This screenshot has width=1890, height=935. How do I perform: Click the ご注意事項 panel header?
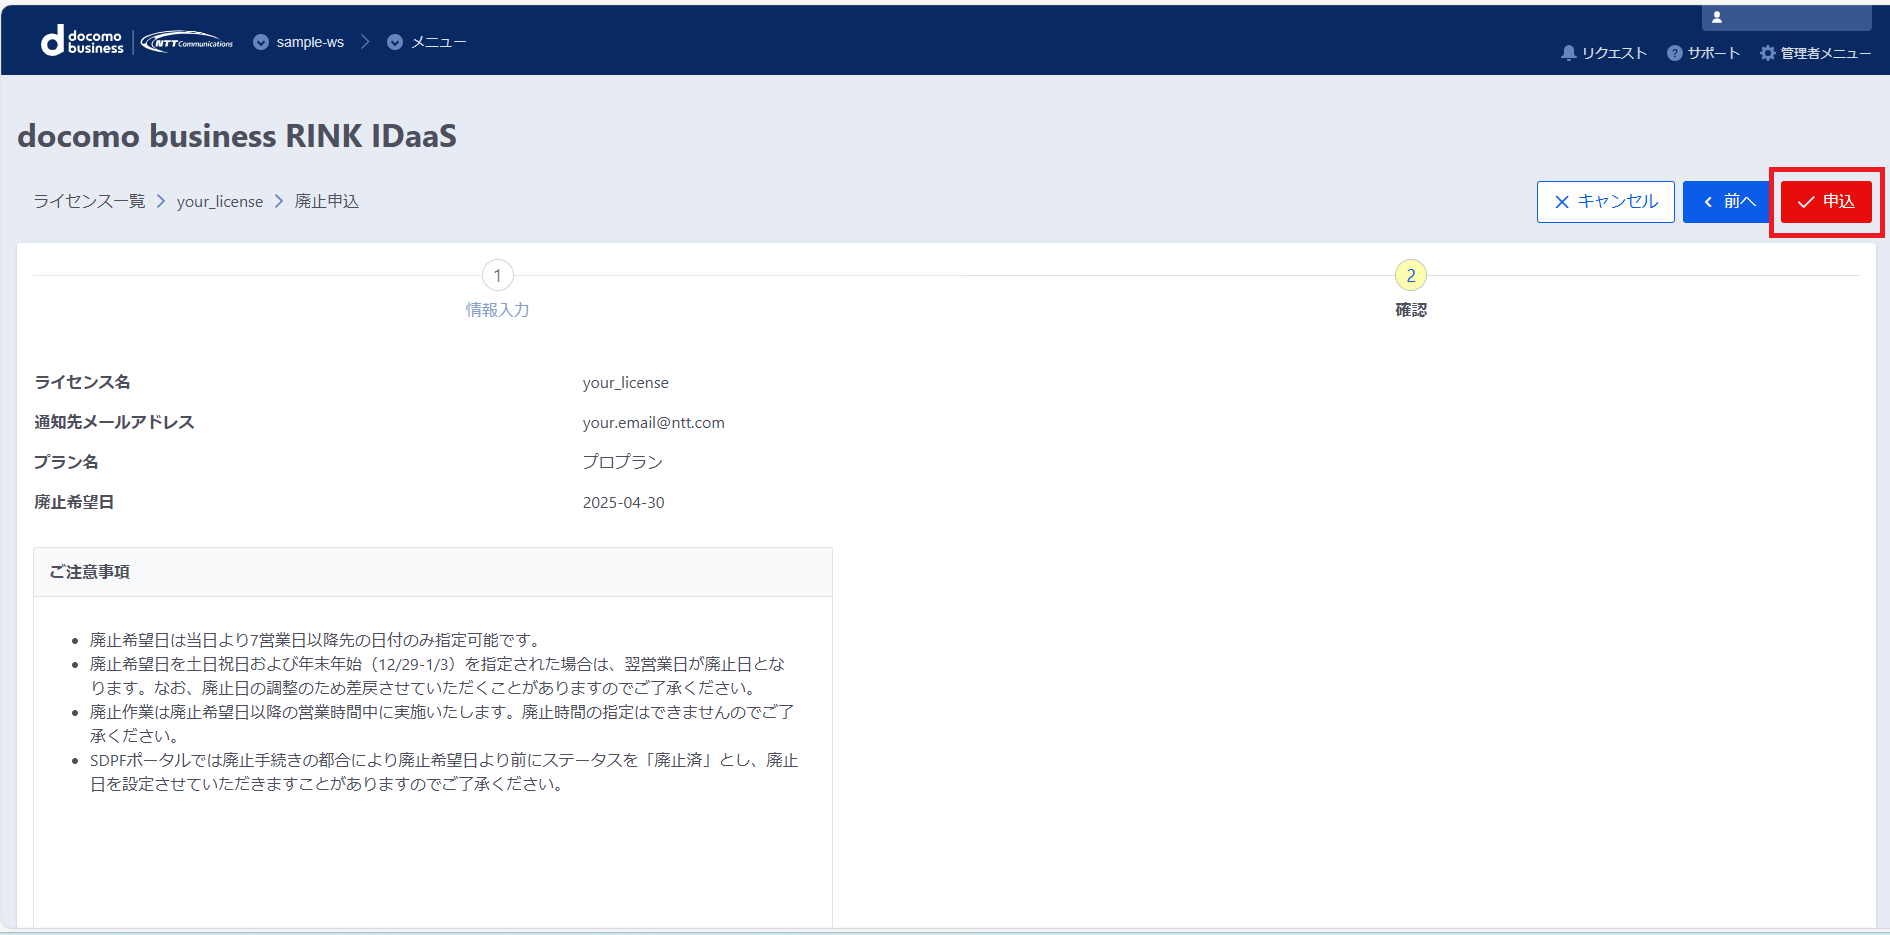point(433,572)
